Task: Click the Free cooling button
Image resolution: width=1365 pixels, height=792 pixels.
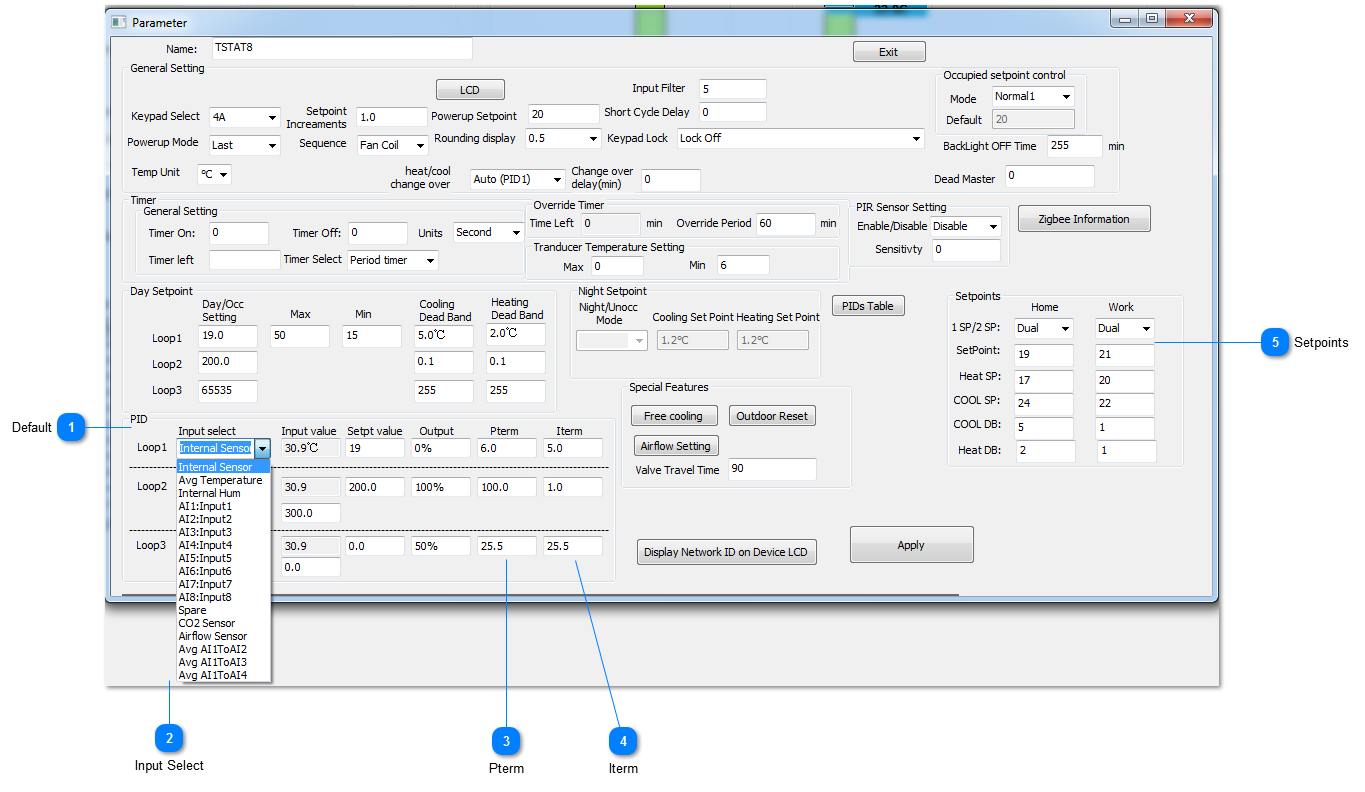Action: (673, 416)
